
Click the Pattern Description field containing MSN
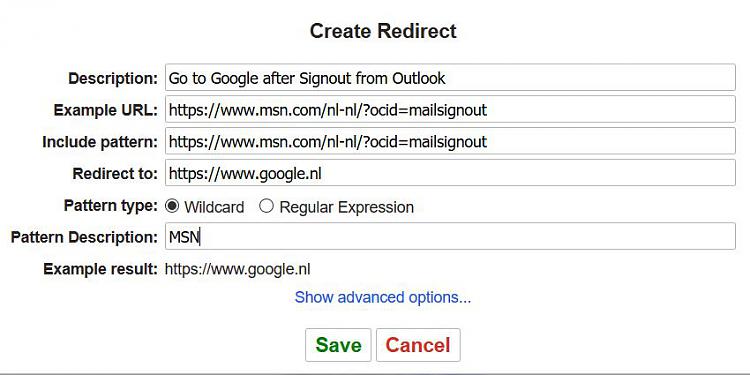click(x=450, y=236)
